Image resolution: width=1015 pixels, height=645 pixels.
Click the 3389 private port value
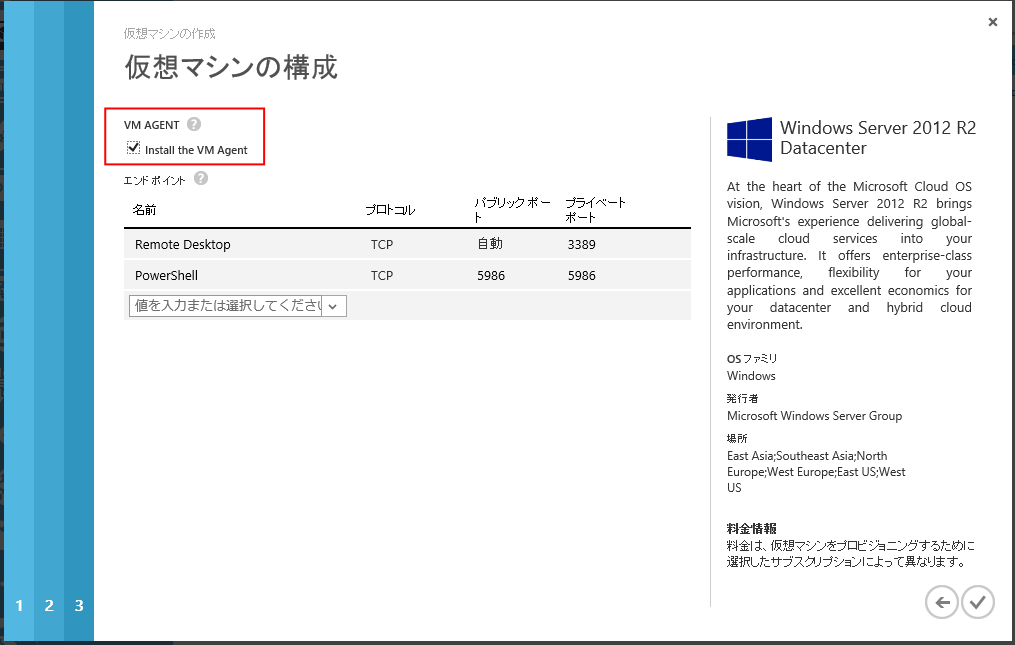point(581,244)
